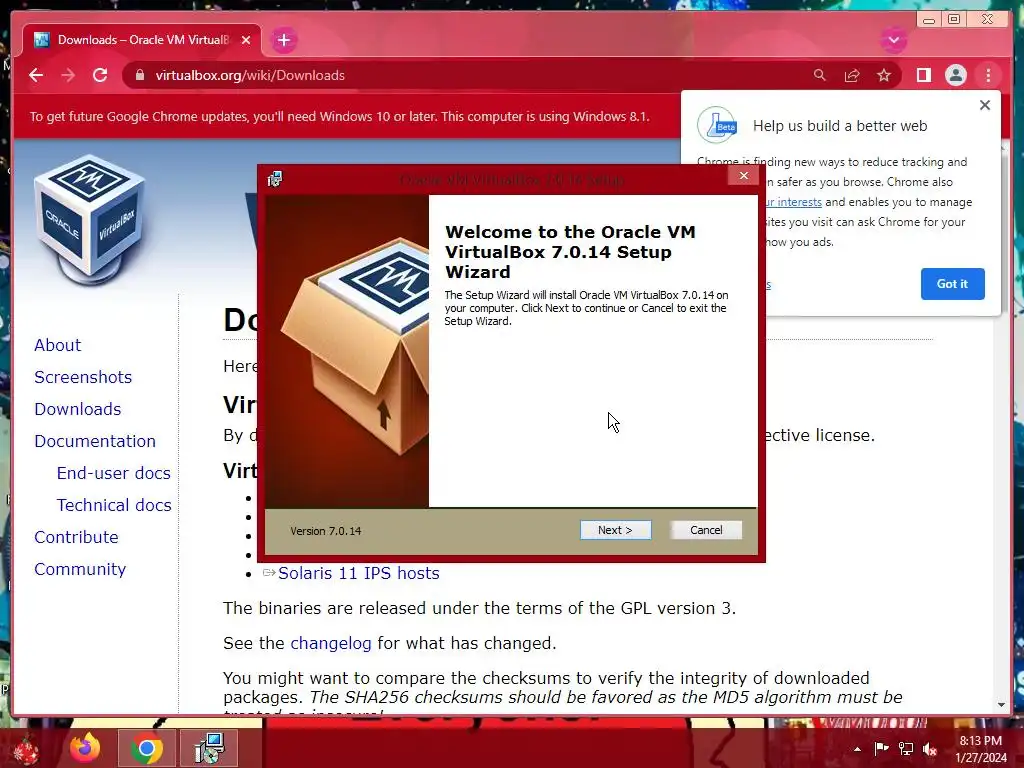Open the Chrome zoom magnifier icon
The width and height of the screenshot is (1024, 768).
point(820,75)
